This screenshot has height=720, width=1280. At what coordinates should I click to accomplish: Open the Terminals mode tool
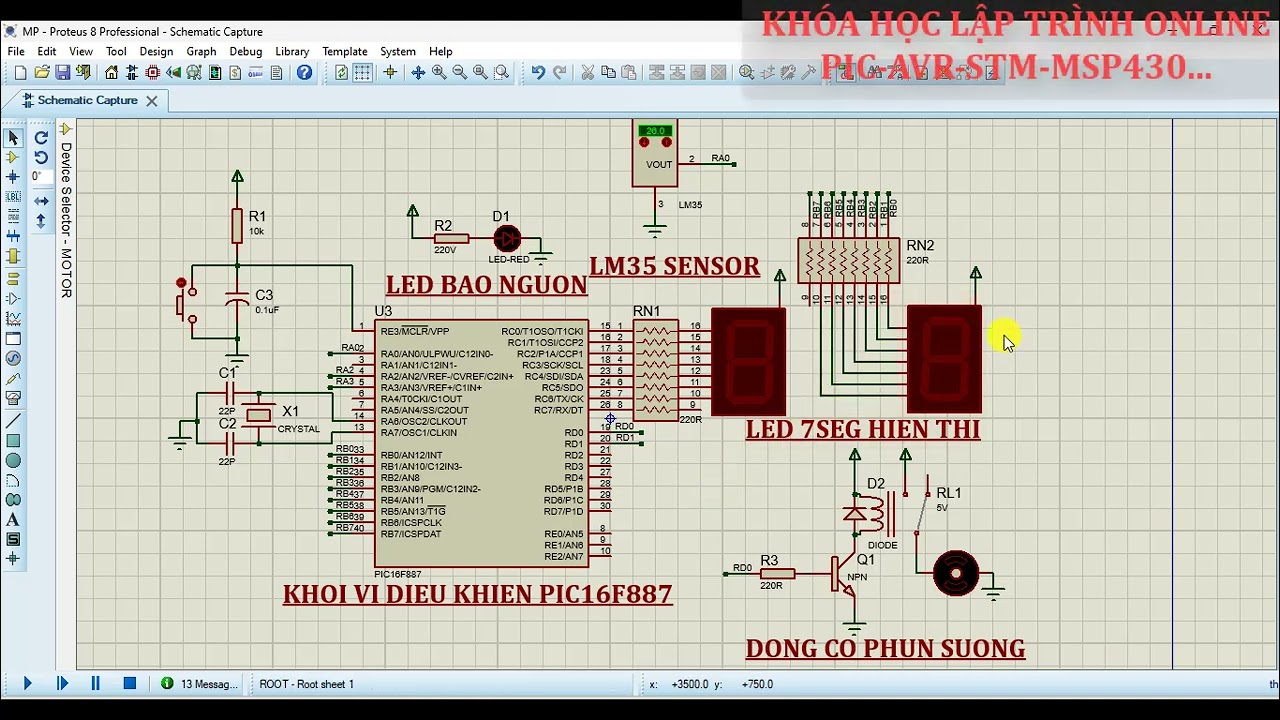click(x=13, y=278)
